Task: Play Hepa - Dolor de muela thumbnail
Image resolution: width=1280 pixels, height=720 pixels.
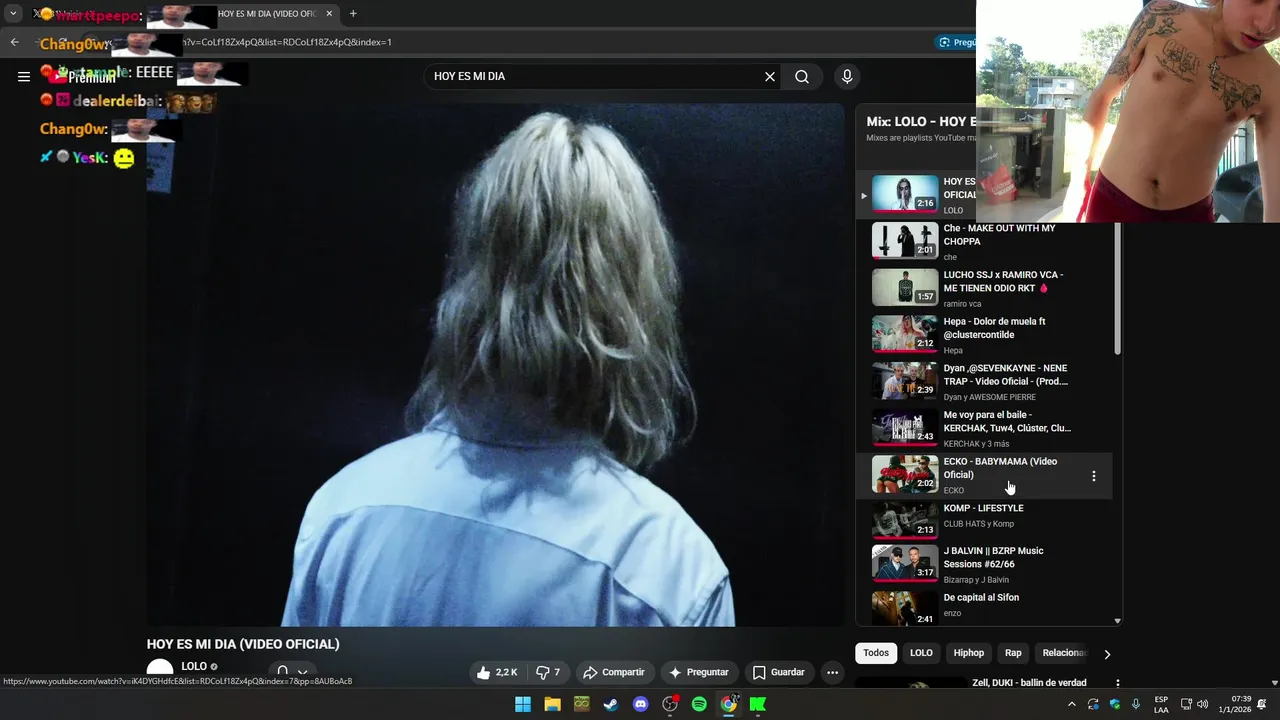Action: pos(905,334)
